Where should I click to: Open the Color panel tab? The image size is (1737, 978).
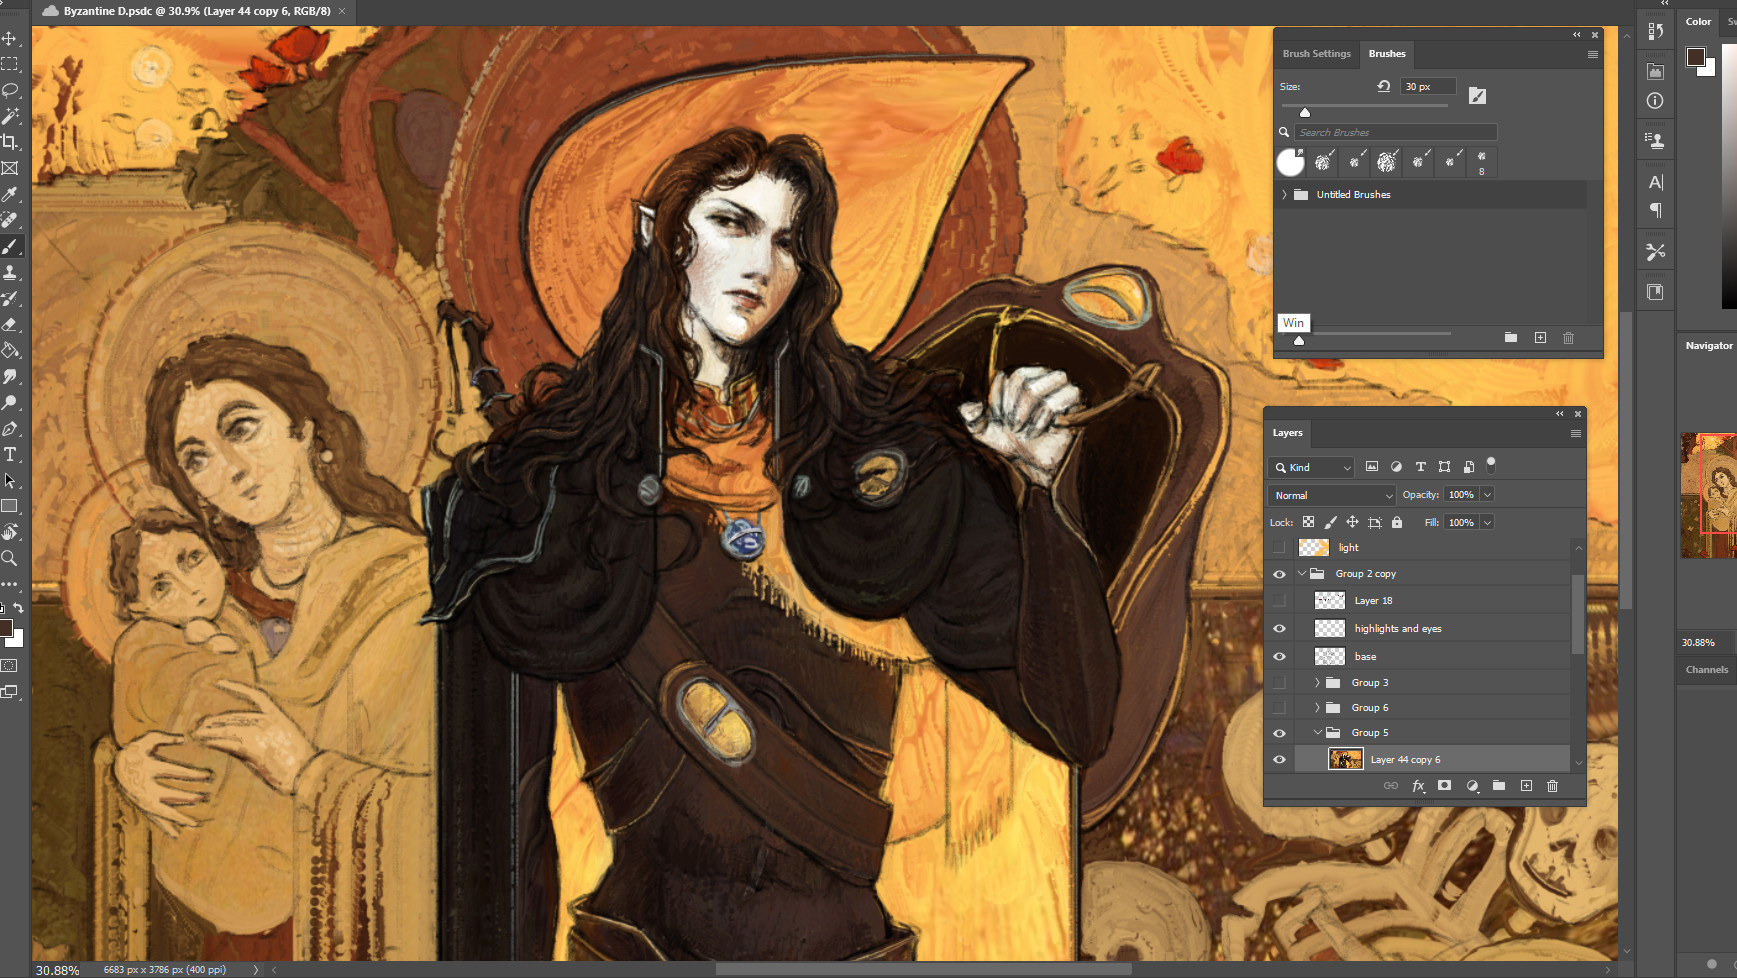(1698, 21)
